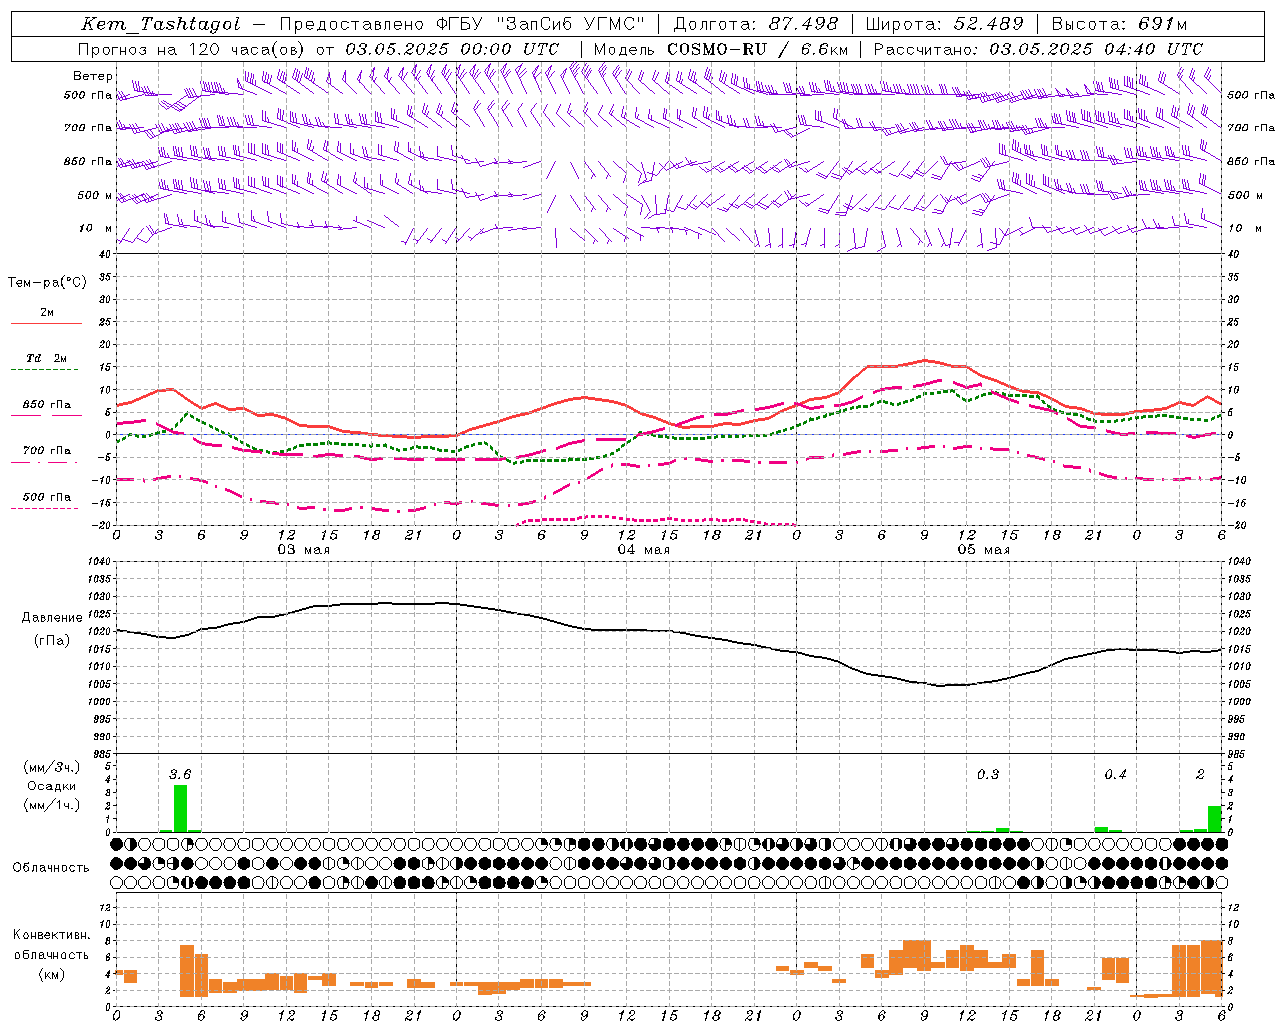1280x1024 pixels.
Task: Click the '2м' temperature legend entry
Action: [47, 313]
